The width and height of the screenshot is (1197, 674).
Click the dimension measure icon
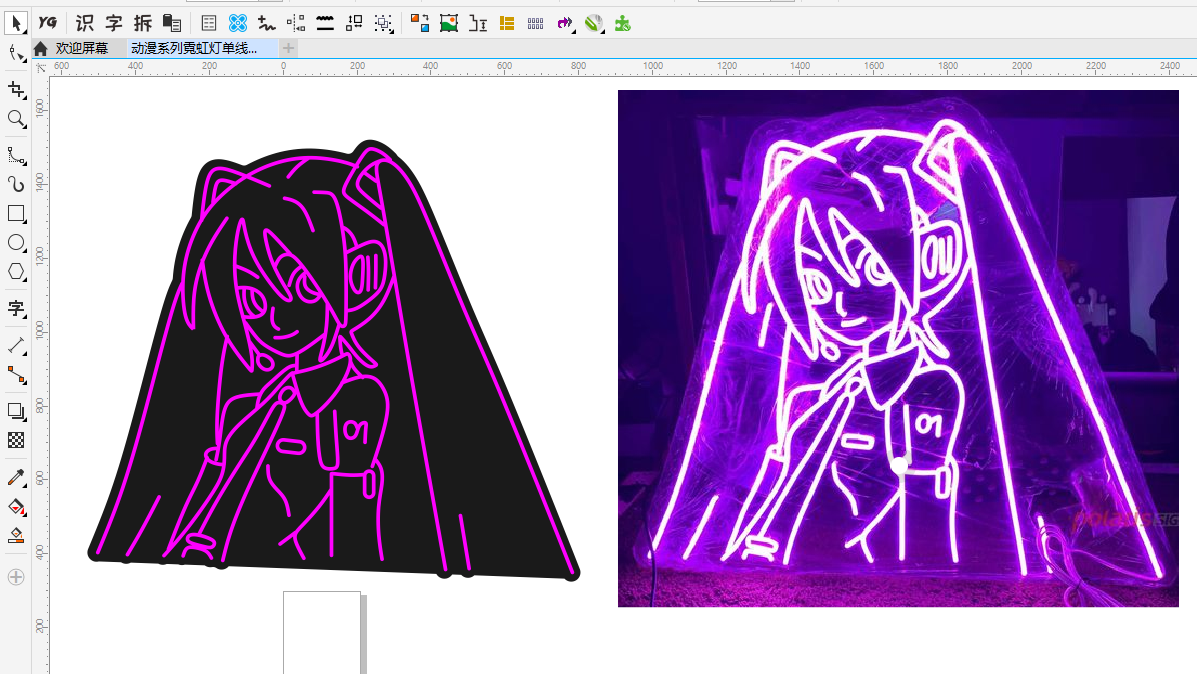point(478,24)
